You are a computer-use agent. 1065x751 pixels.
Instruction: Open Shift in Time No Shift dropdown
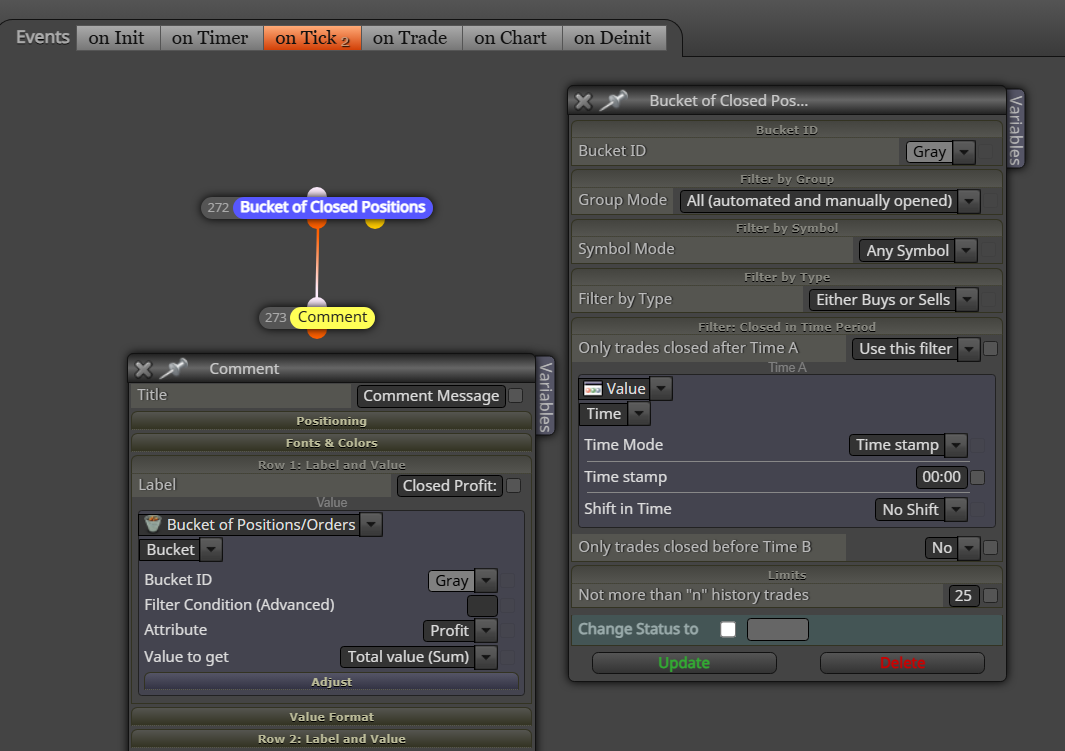[x=956, y=509]
